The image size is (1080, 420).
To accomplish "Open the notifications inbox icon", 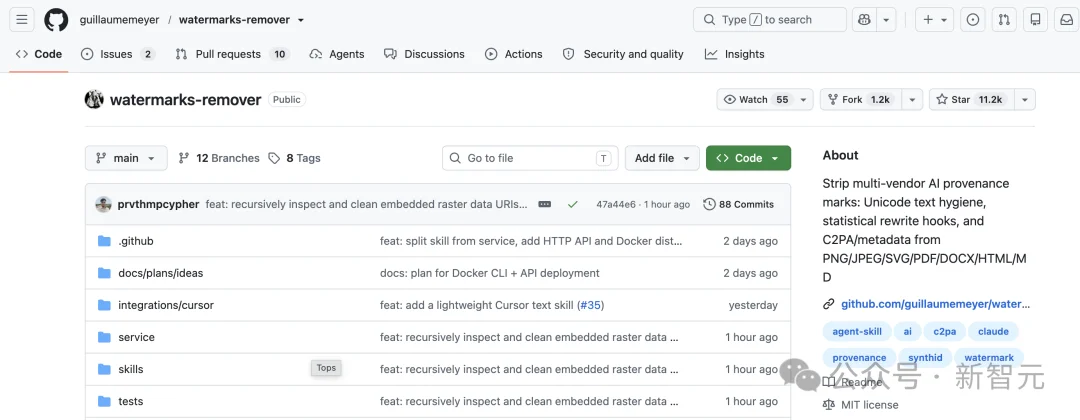I will [x=1066, y=20].
